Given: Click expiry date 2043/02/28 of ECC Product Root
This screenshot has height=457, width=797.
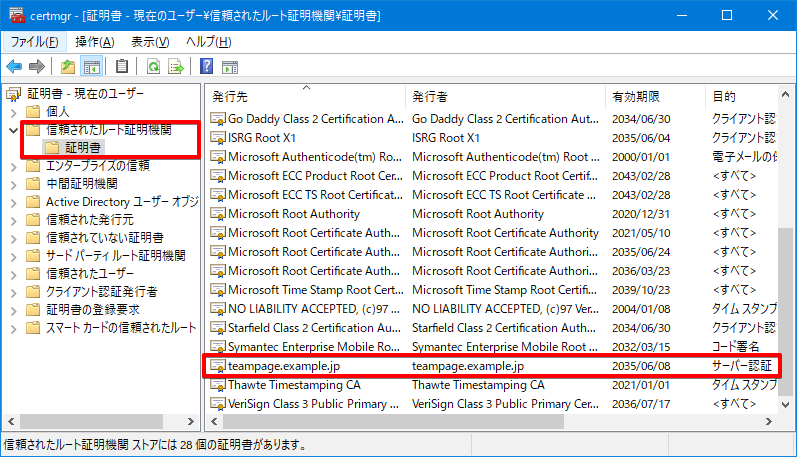Looking at the screenshot, I should point(641,176).
